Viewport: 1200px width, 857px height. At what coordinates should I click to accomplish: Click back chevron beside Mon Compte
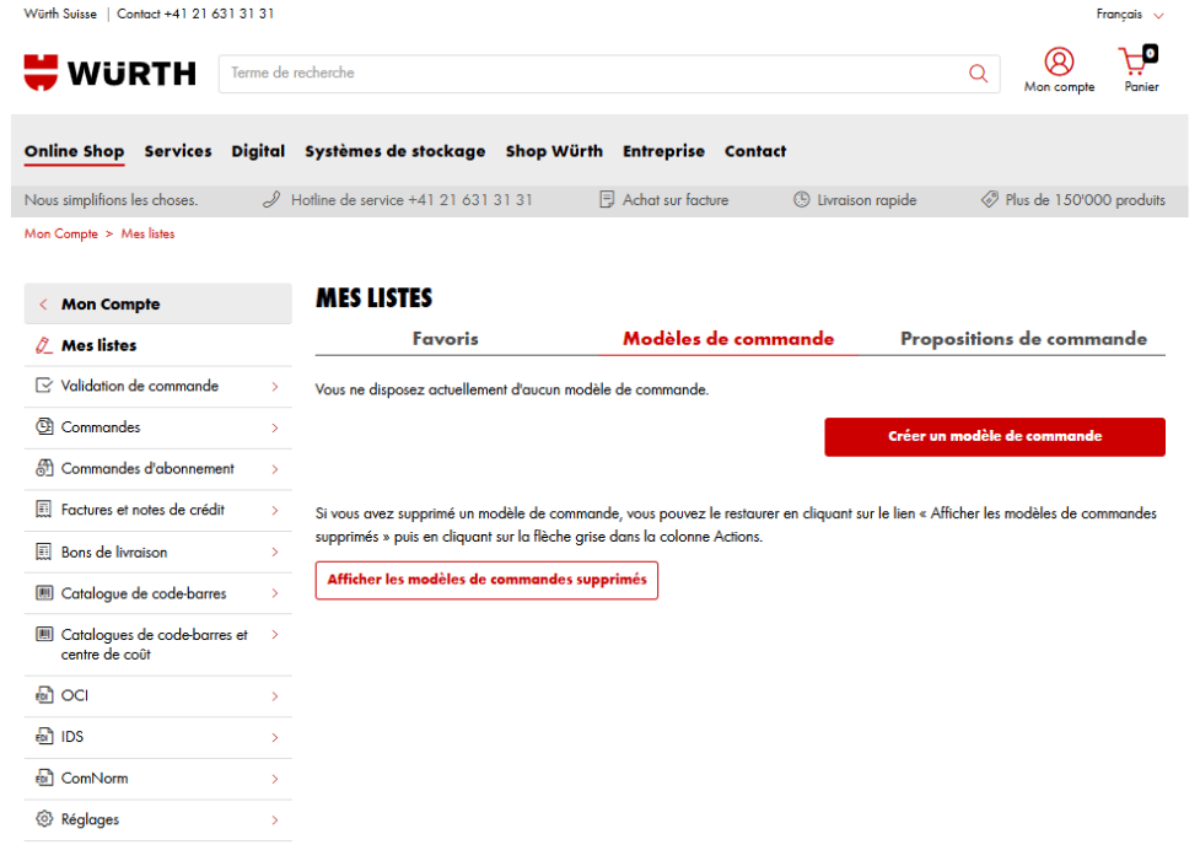[43, 304]
